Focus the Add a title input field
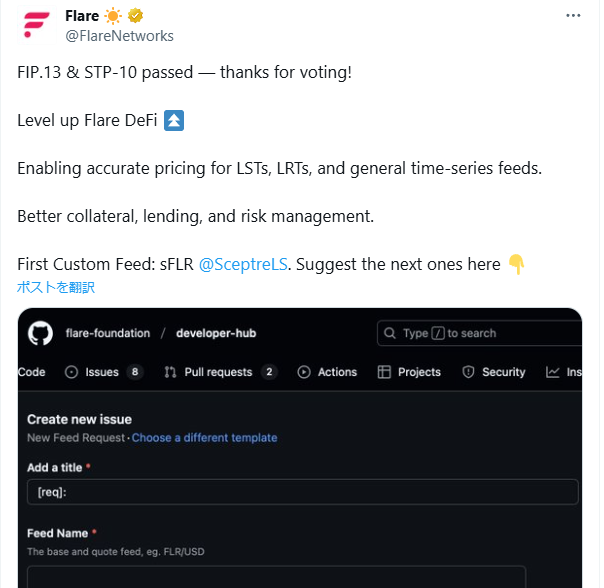This screenshot has height=588, width=604. 303,492
